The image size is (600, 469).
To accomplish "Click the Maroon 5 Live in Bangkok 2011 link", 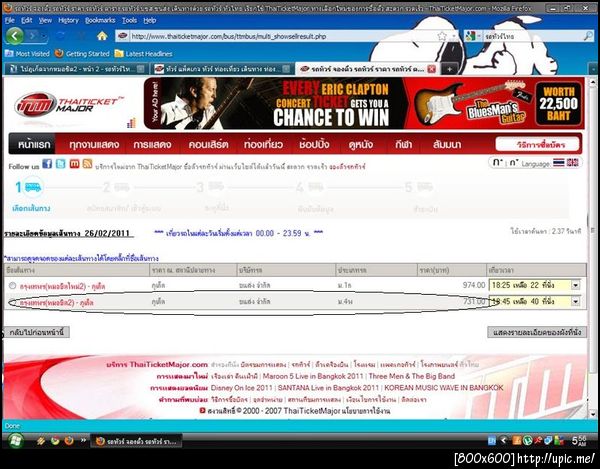I will pos(313,376).
